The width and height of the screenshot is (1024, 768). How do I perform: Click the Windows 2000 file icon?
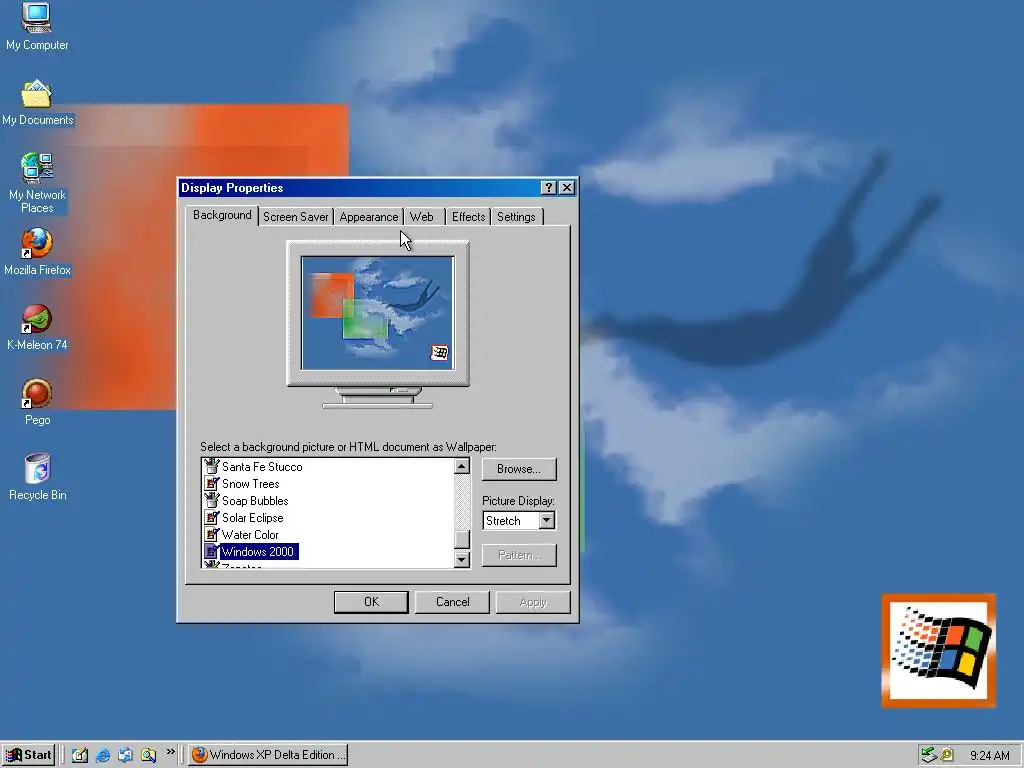pos(211,551)
